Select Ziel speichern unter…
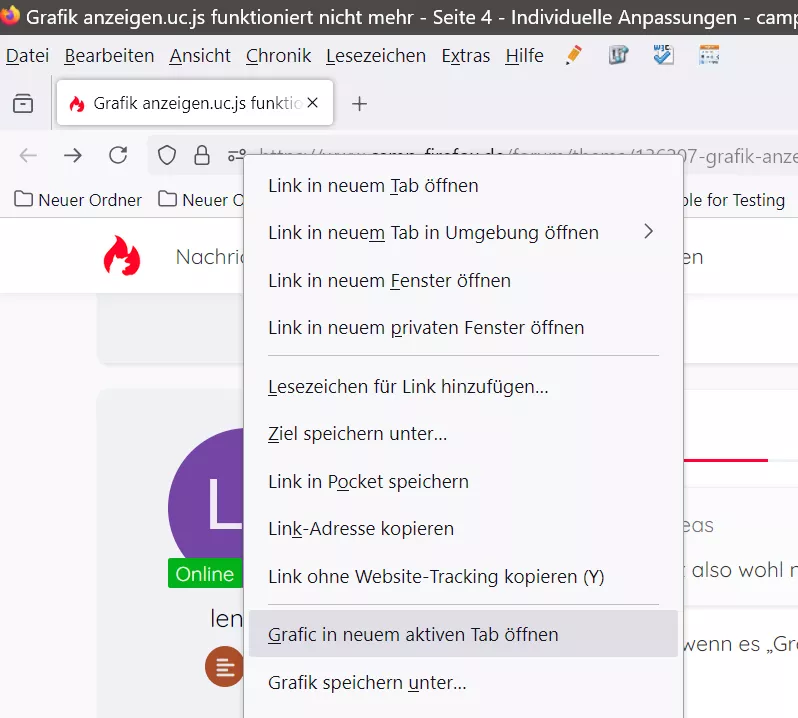Image resolution: width=798 pixels, height=718 pixels. (x=463, y=434)
